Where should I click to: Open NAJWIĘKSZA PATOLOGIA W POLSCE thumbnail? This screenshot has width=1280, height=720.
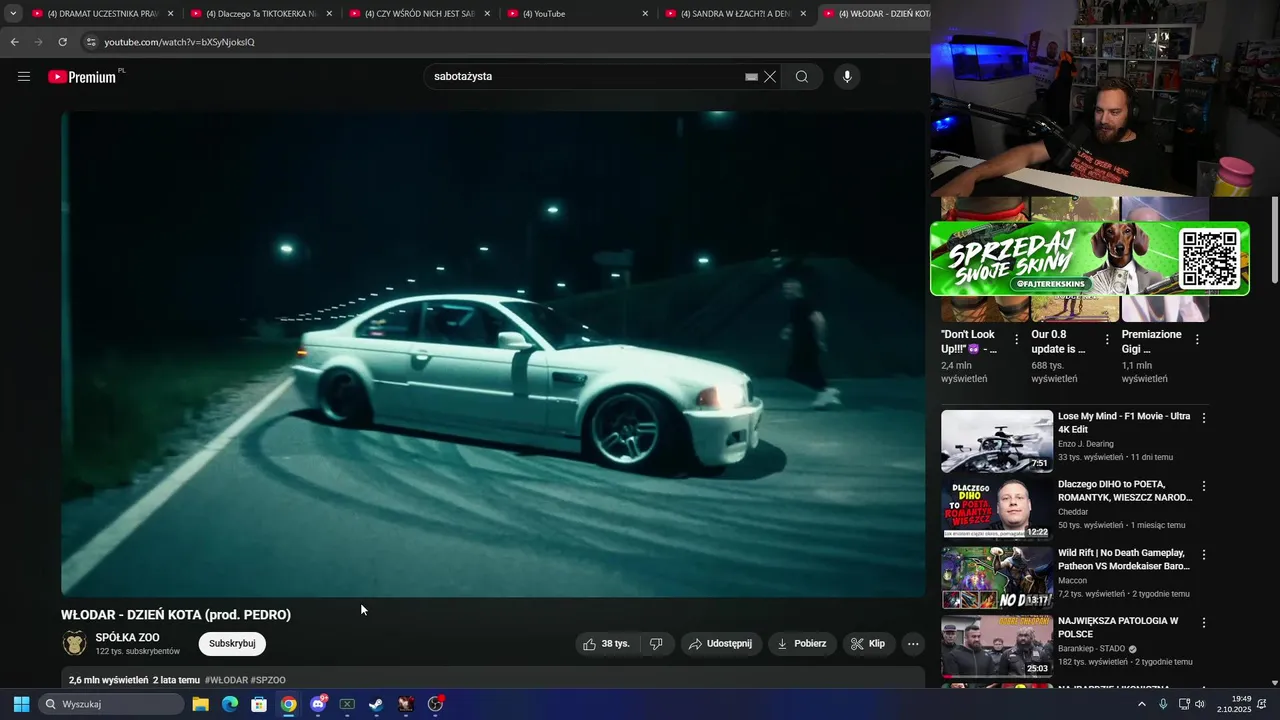coord(997,646)
